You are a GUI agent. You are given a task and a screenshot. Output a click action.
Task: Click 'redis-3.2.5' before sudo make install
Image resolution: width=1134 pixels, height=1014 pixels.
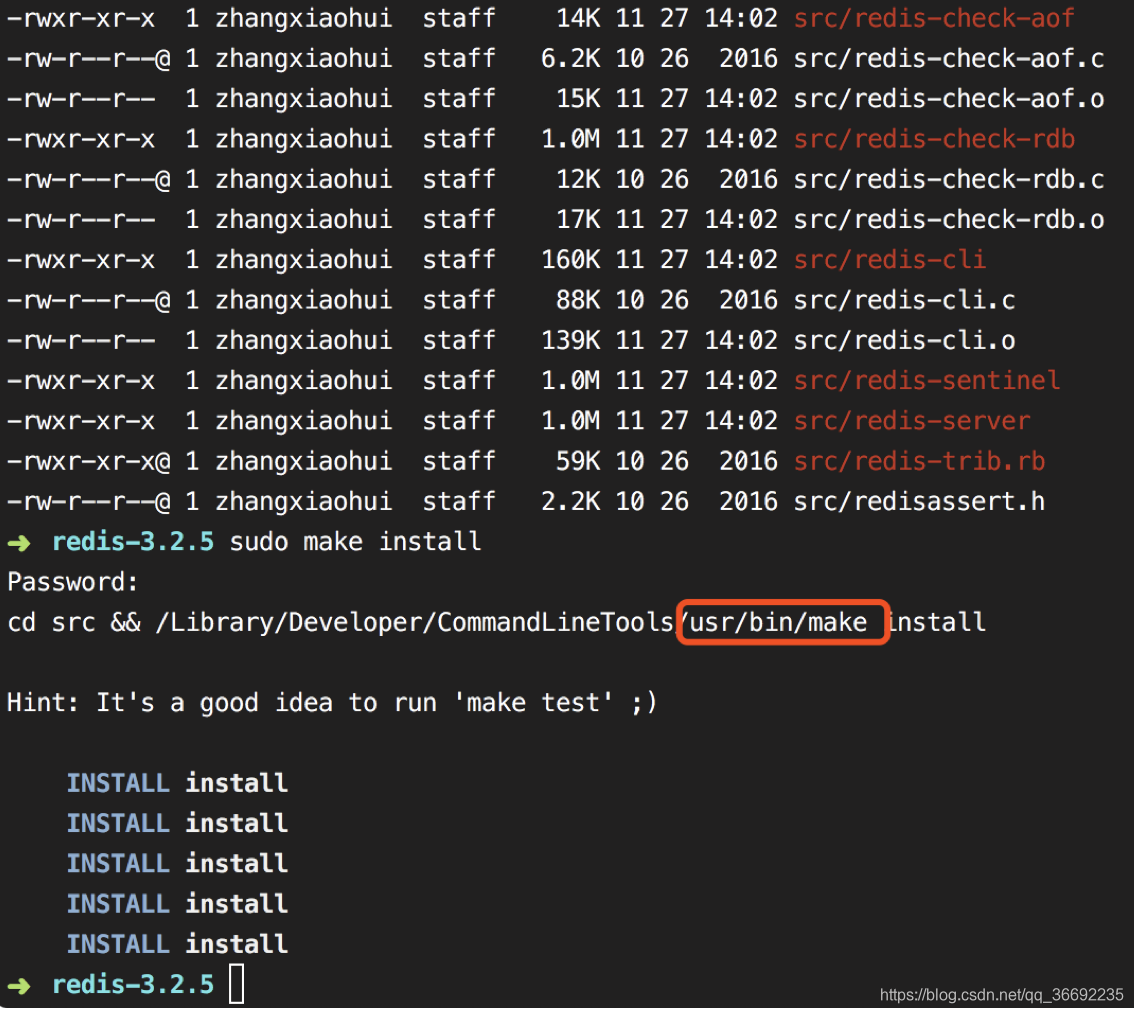[x=133, y=542]
